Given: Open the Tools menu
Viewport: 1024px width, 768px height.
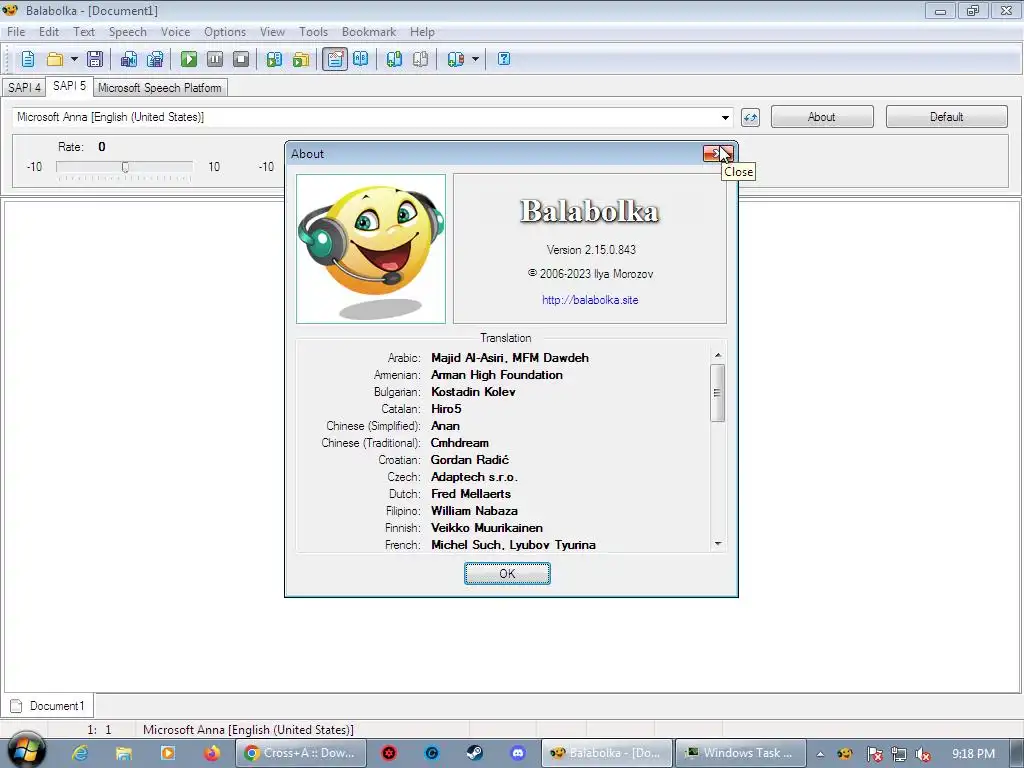Looking at the screenshot, I should pos(313,32).
